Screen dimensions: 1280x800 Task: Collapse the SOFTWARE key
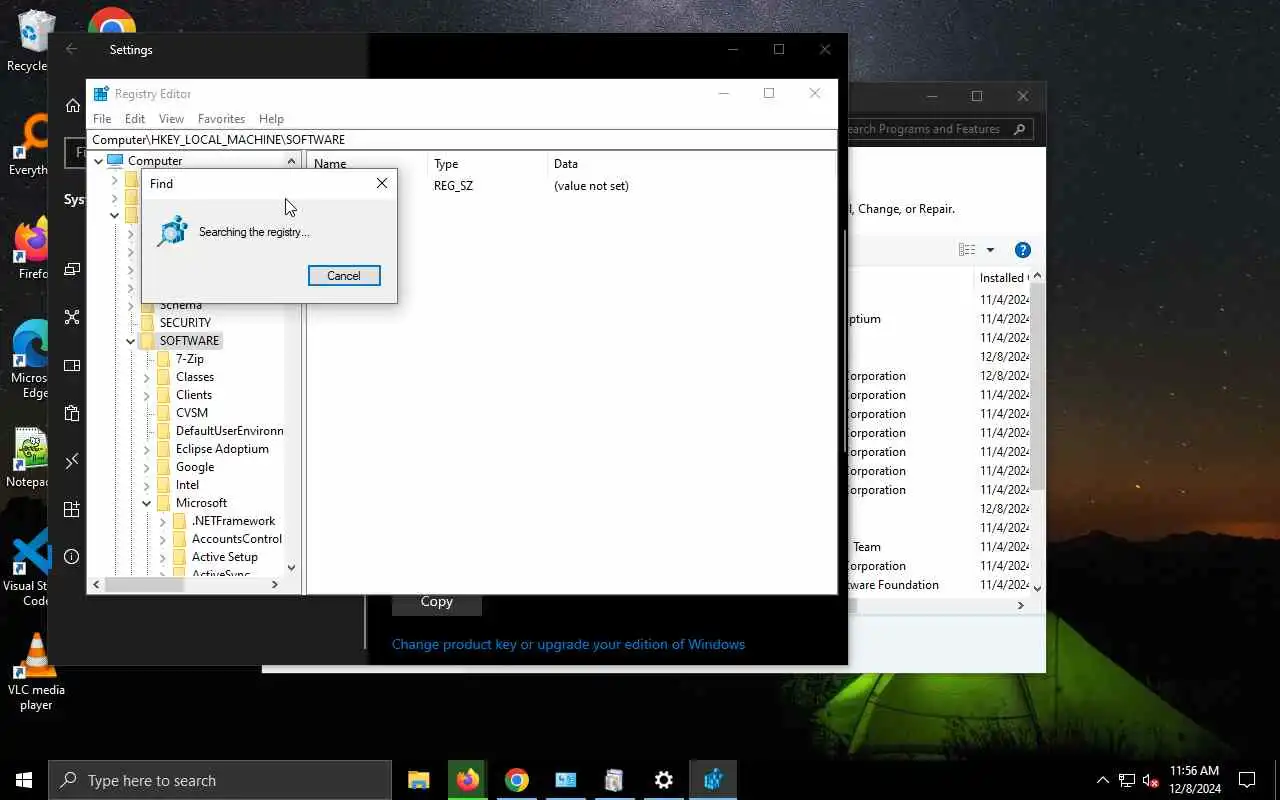coord(130,341)
